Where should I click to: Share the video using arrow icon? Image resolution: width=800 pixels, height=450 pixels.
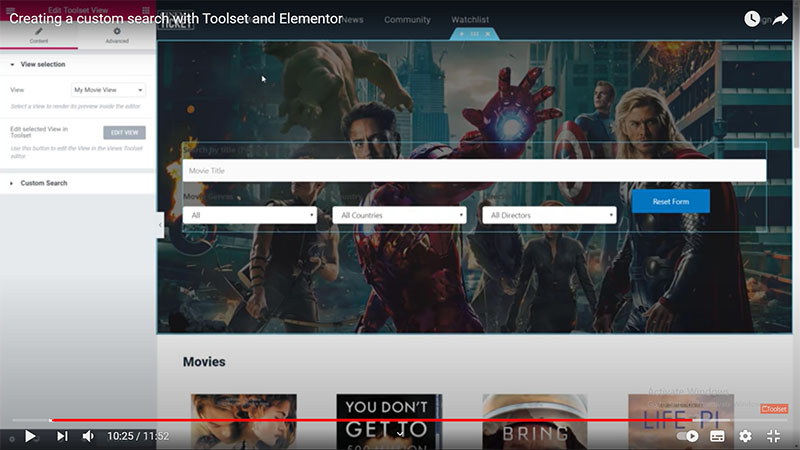pos(780,19)
